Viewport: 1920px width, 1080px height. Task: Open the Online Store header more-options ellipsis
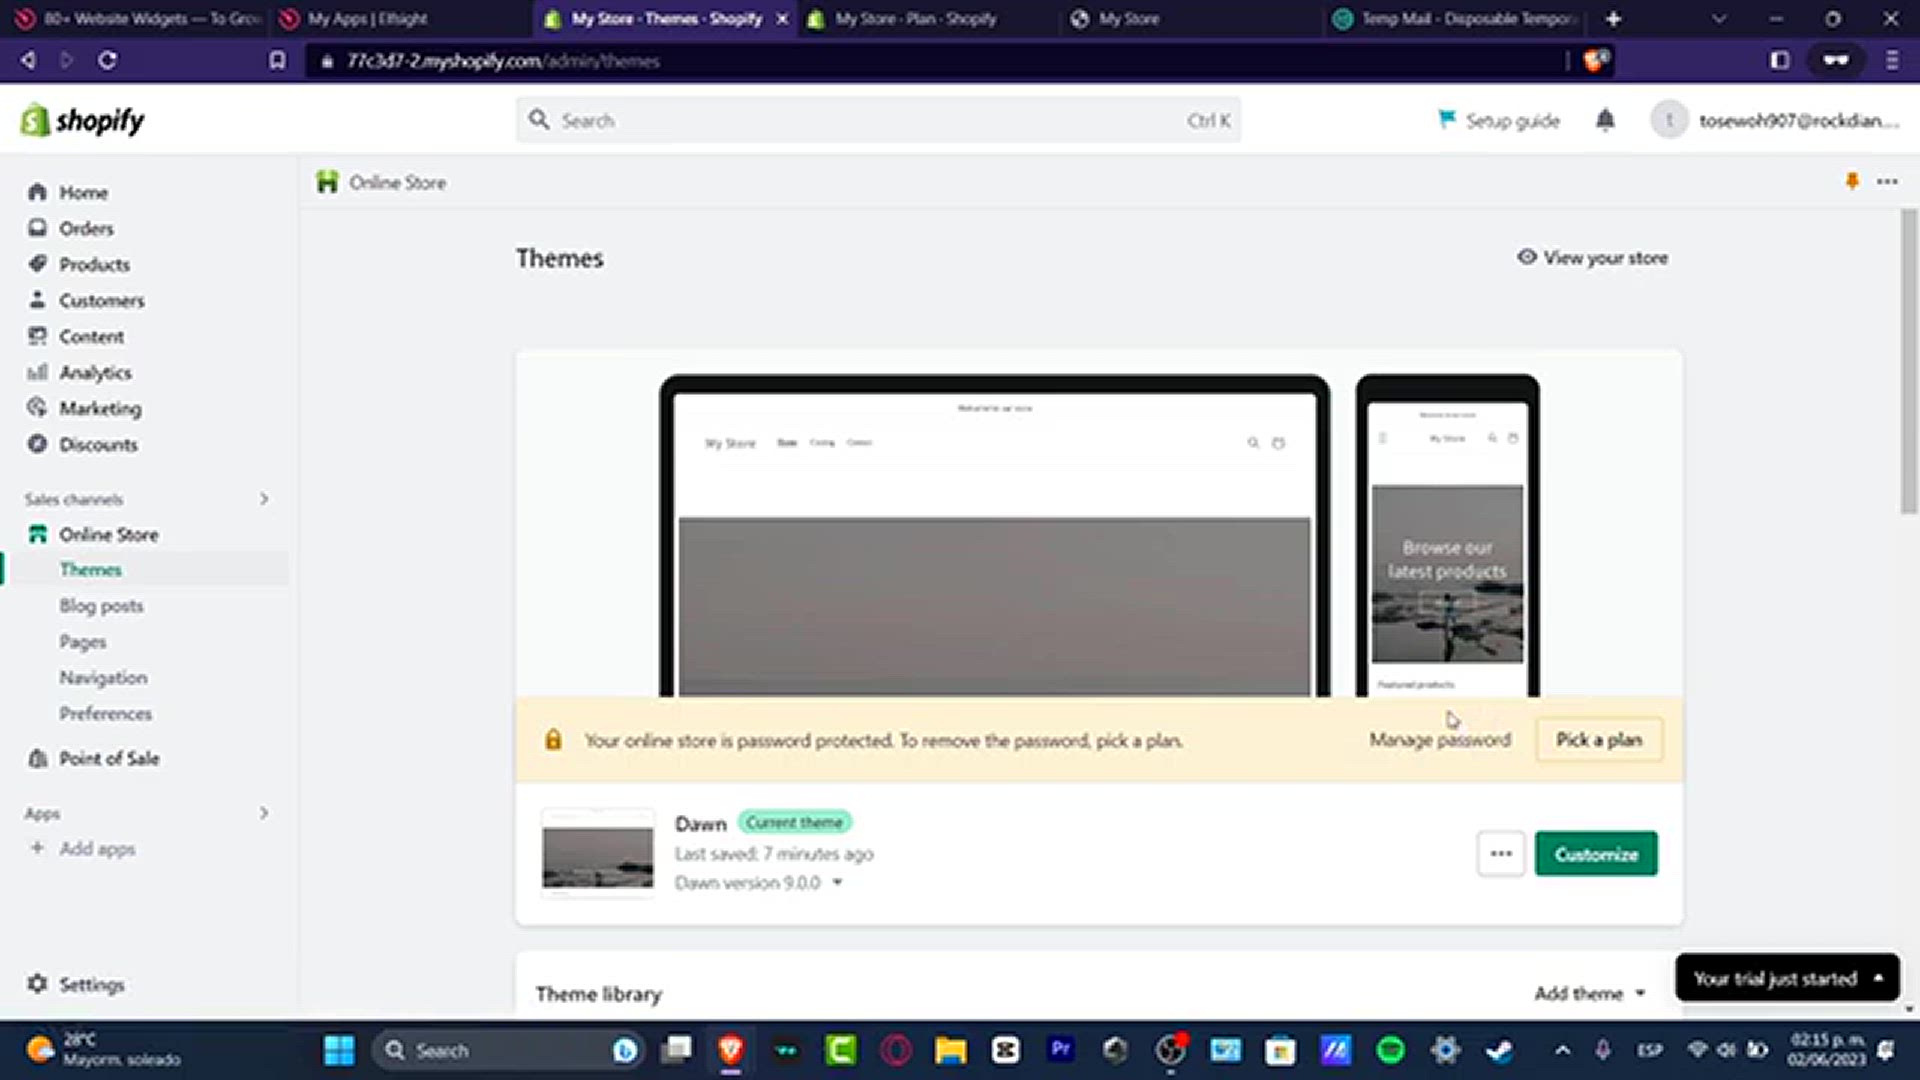[1887, 182]
